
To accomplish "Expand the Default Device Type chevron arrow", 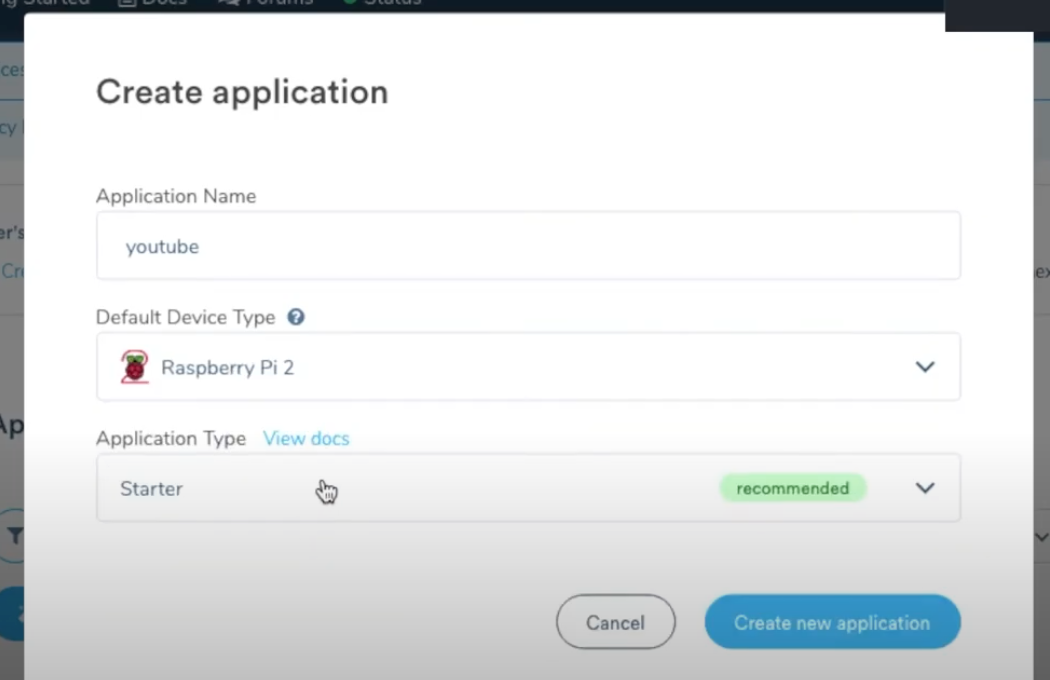I will click(x=925, y=367).
